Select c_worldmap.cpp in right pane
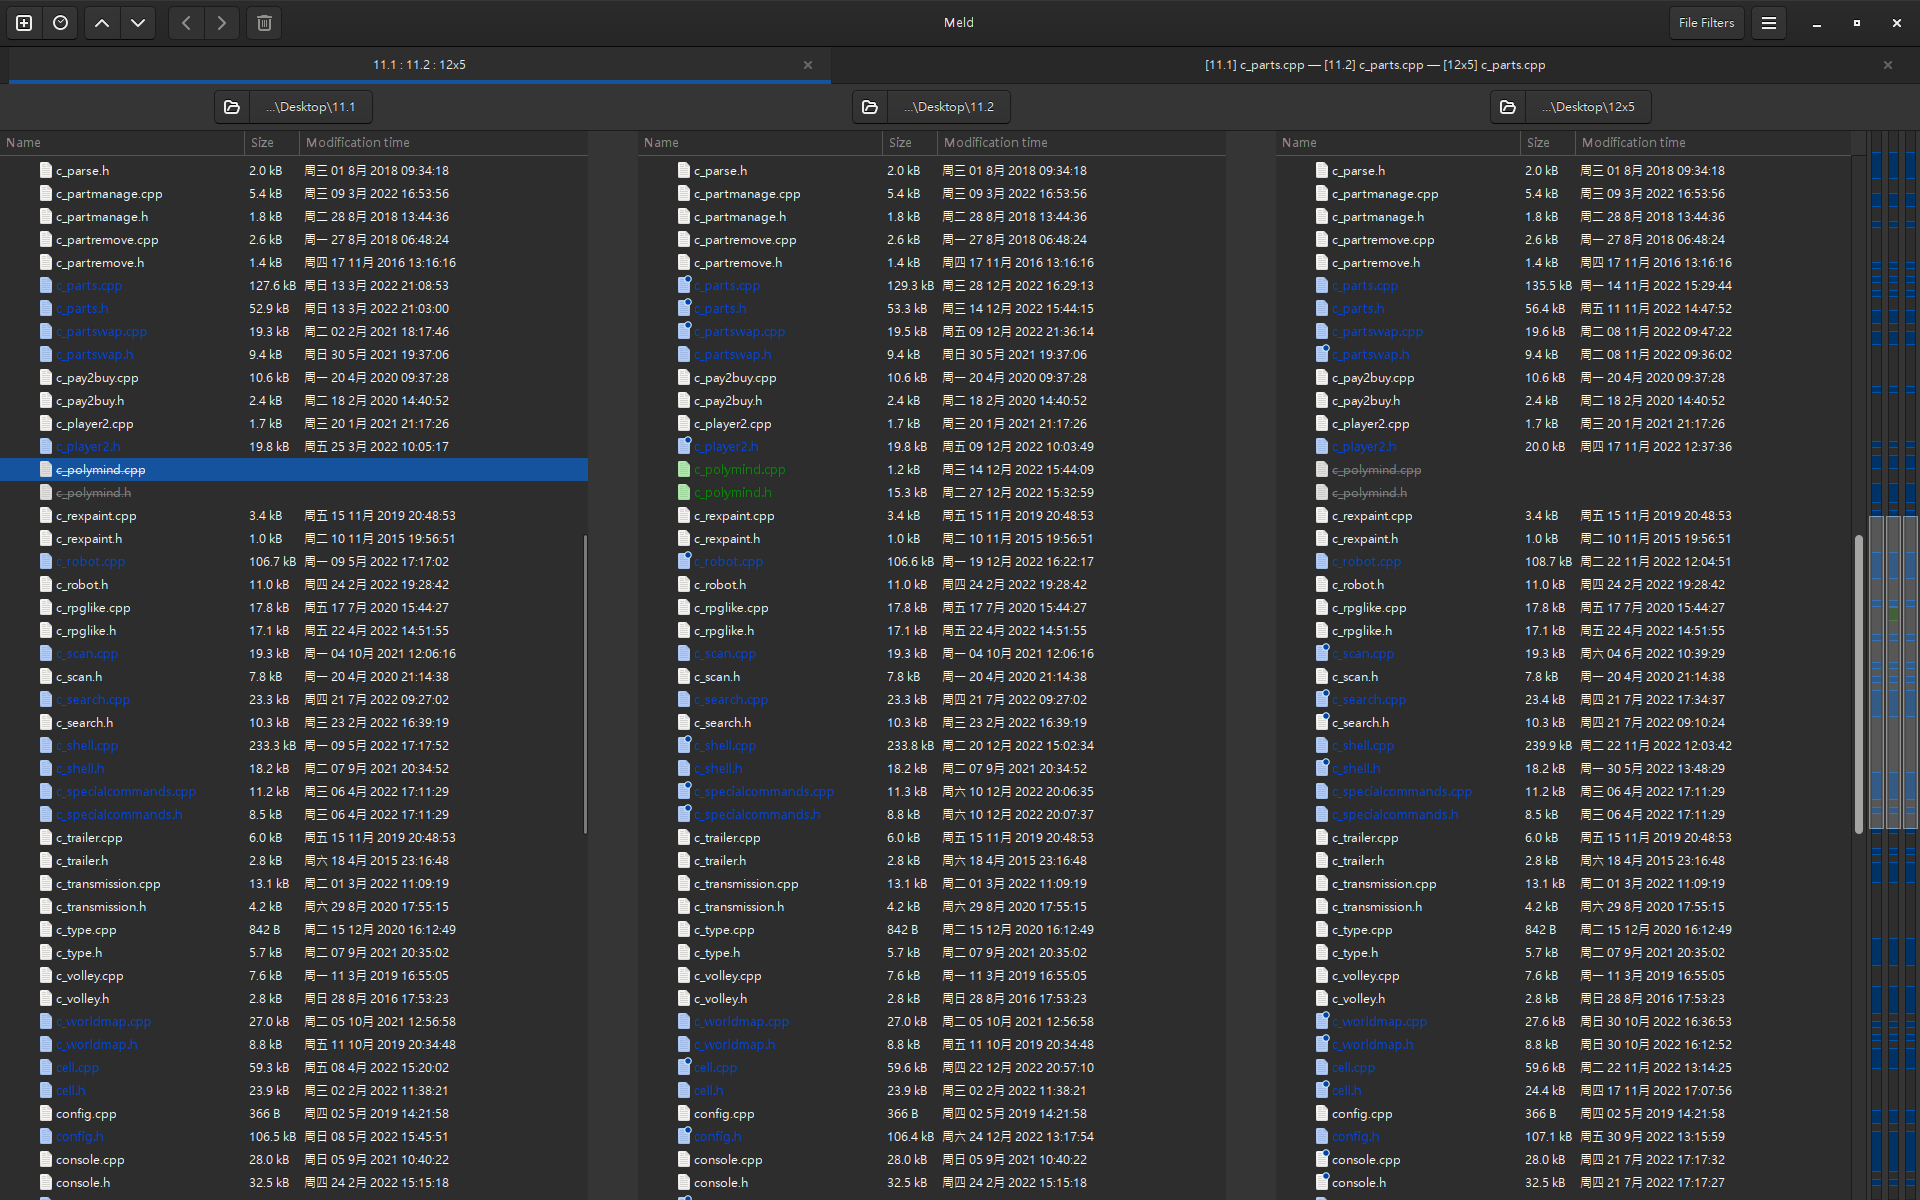Screen dimensions: 1920x1200 pos(1564,1022)
